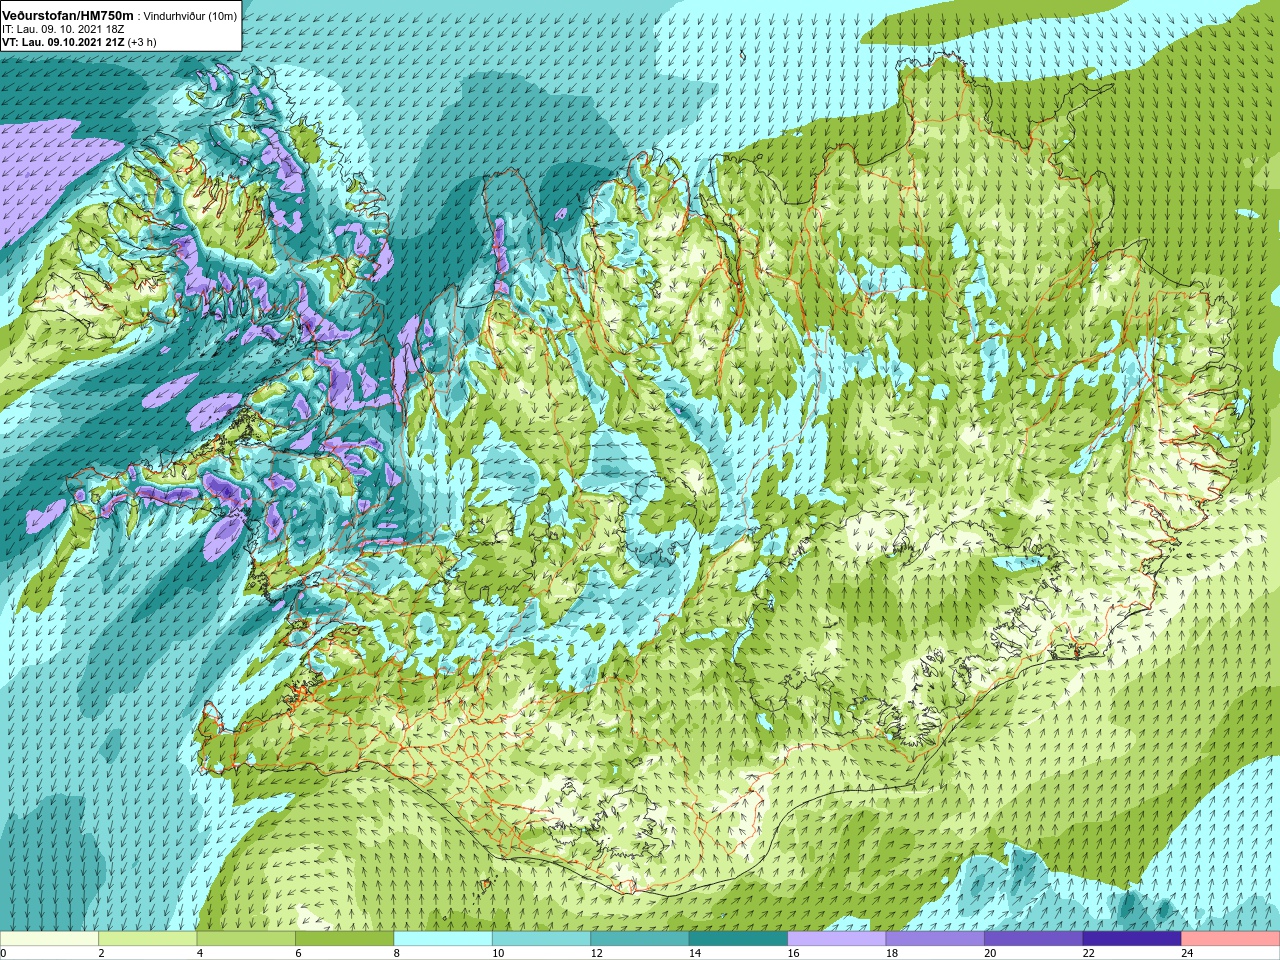
Task: Click the legend value 2
Action: (101, 953)
